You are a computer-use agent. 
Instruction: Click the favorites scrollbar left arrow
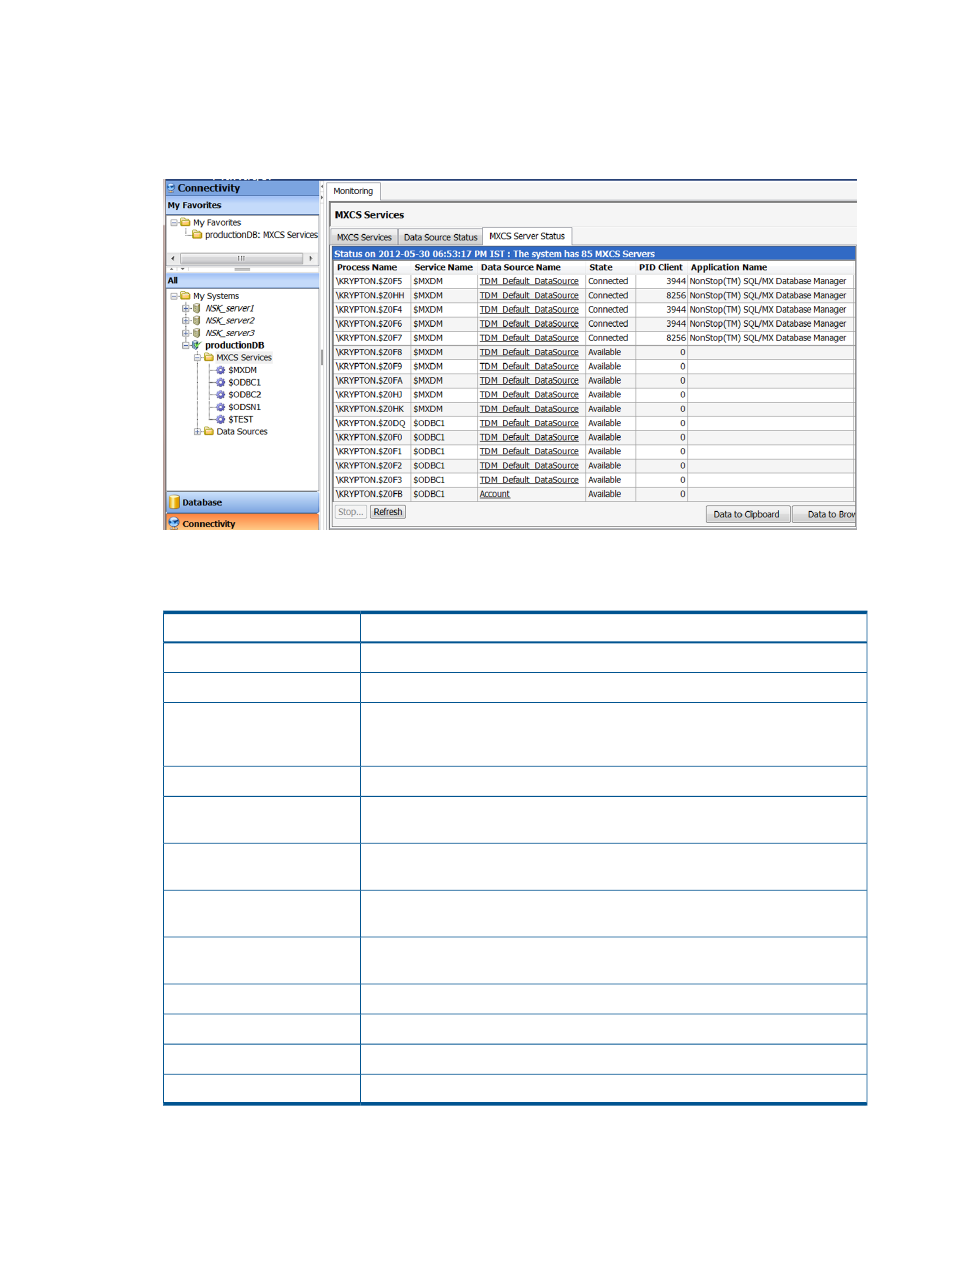pos(173,258)
